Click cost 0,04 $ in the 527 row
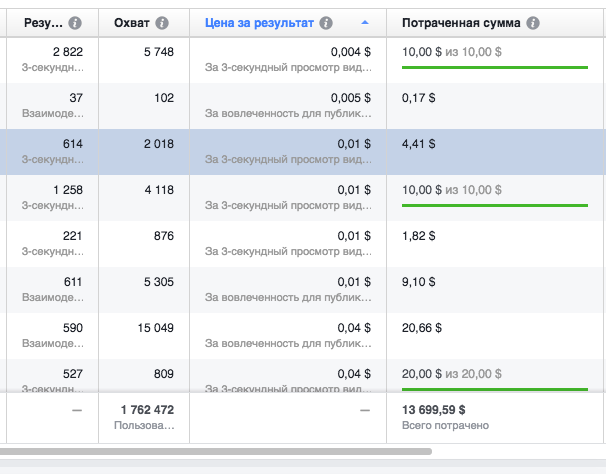This screenshot has height=474, width=606. [354, 374]
